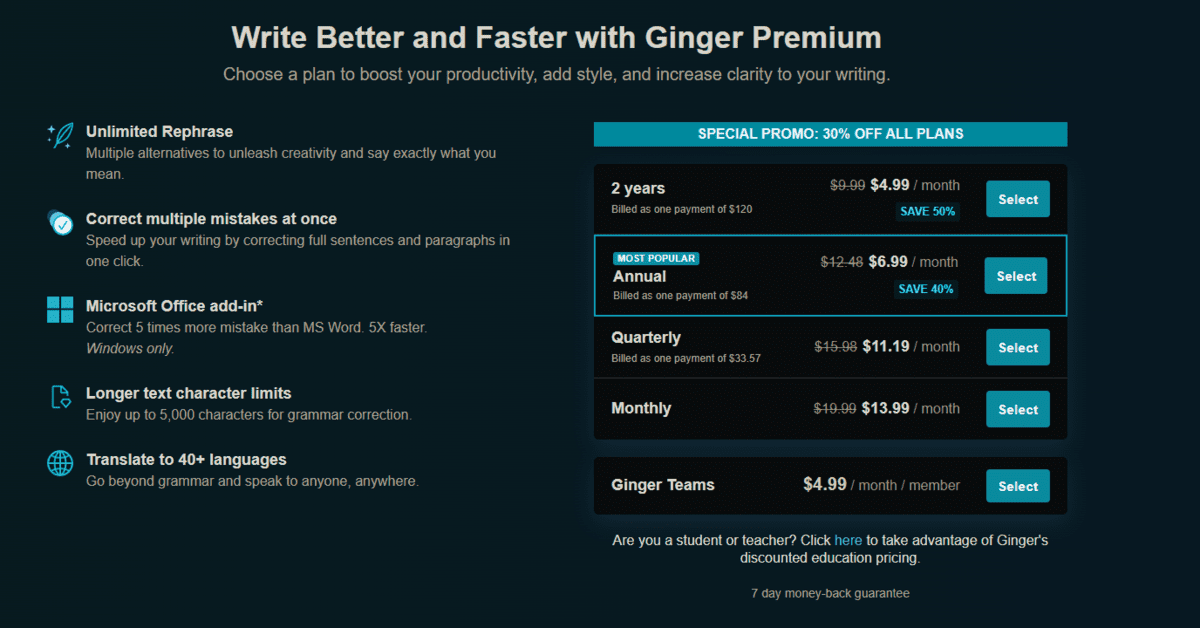Click the Translate to 40+ languages heading
The width and height of the screenshot is (1200, 628).
point(186,459)
